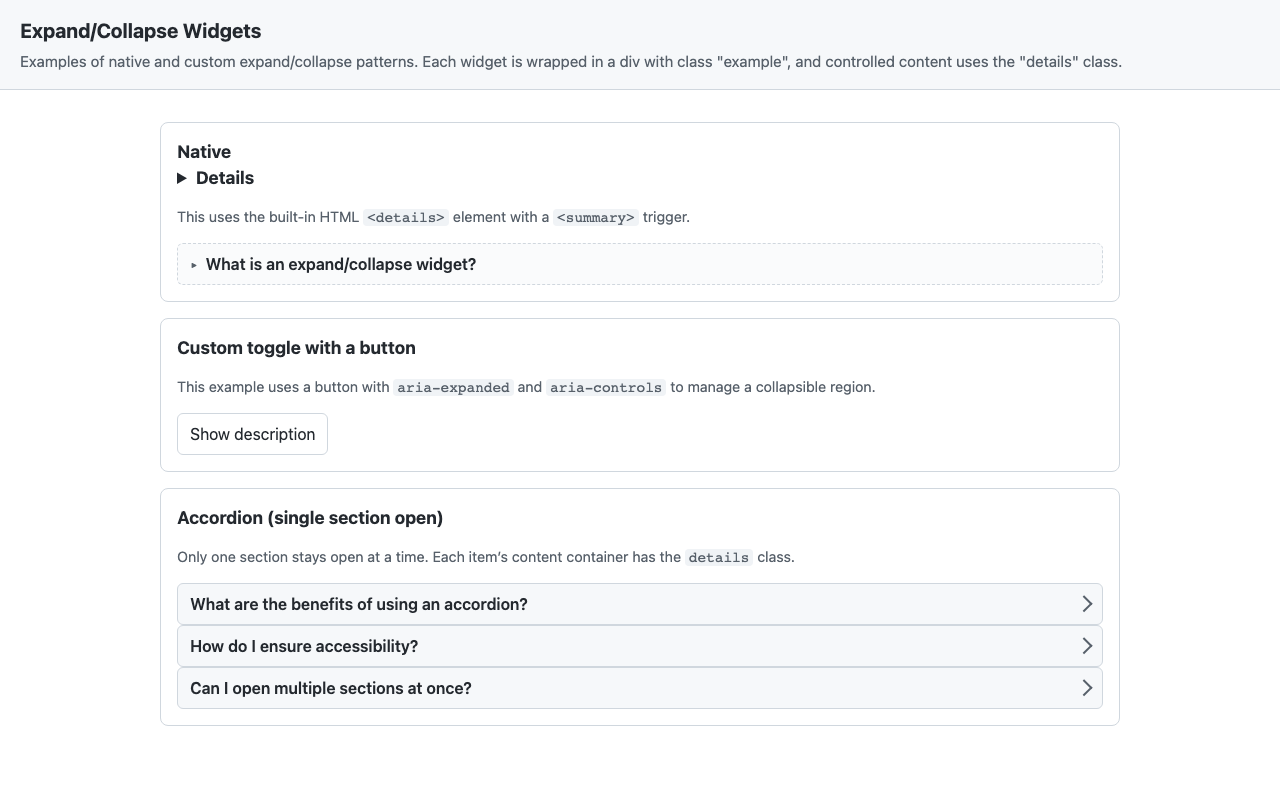Open the 'What is an expand/collapse widget?' section
Viewport: 1280px width, 800px height.
[x=340, y=264]
